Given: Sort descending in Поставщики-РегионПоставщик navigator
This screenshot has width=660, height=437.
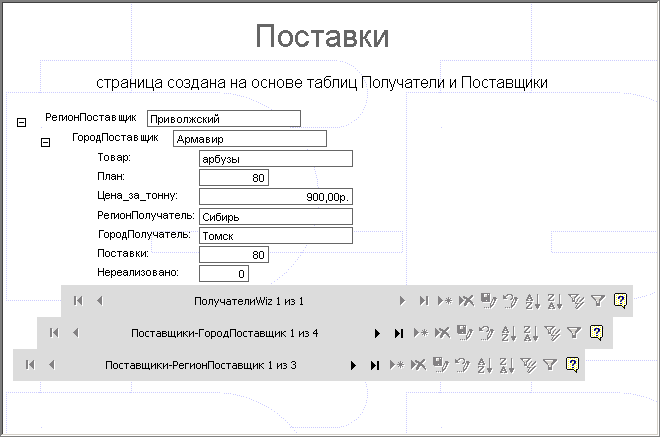Looking at the screenshot, I should pos(506,365).
